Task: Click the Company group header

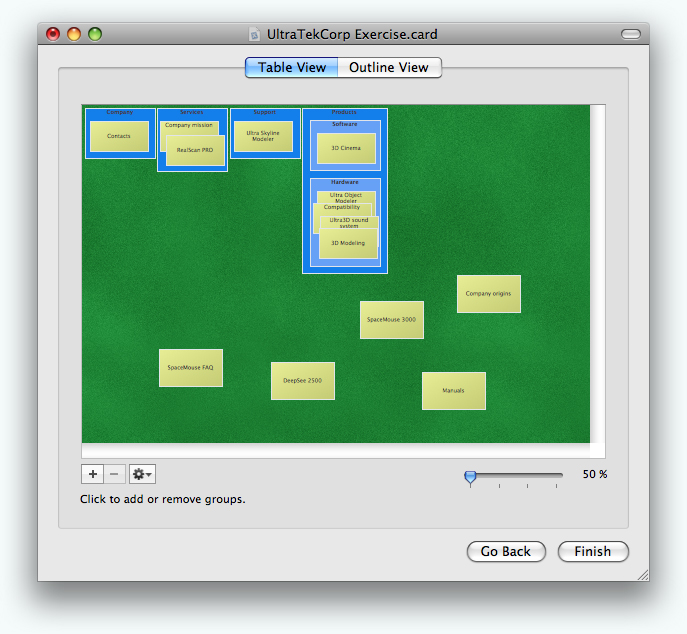Action: (120, 112)
